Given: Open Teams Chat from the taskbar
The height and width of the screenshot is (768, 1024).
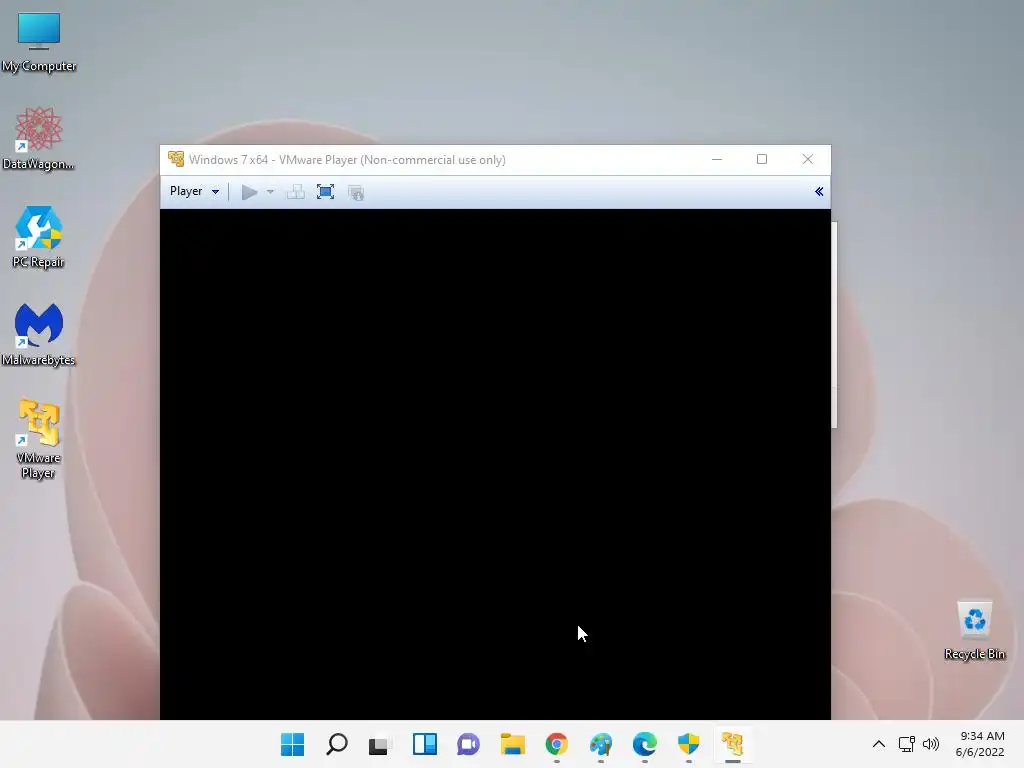Looking at the screenshot, I should tap(468, 744).
